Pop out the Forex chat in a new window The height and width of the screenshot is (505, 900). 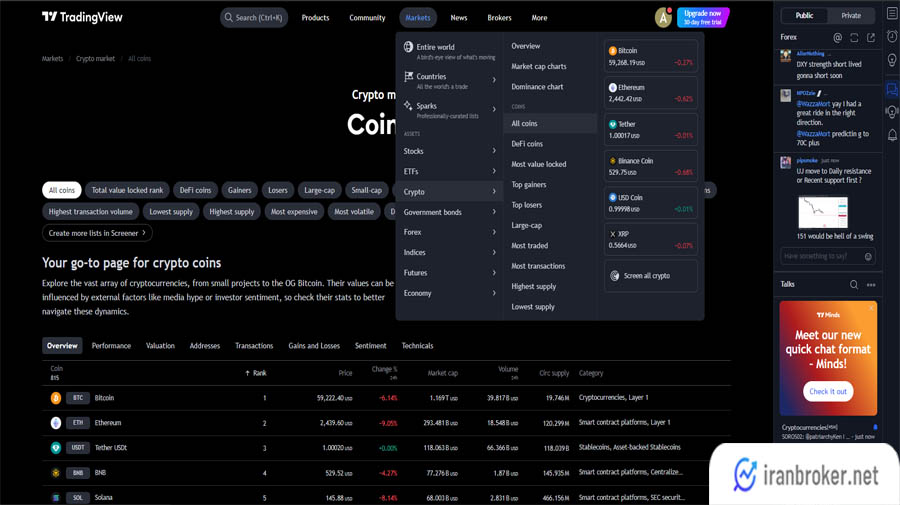coord(871,37)
